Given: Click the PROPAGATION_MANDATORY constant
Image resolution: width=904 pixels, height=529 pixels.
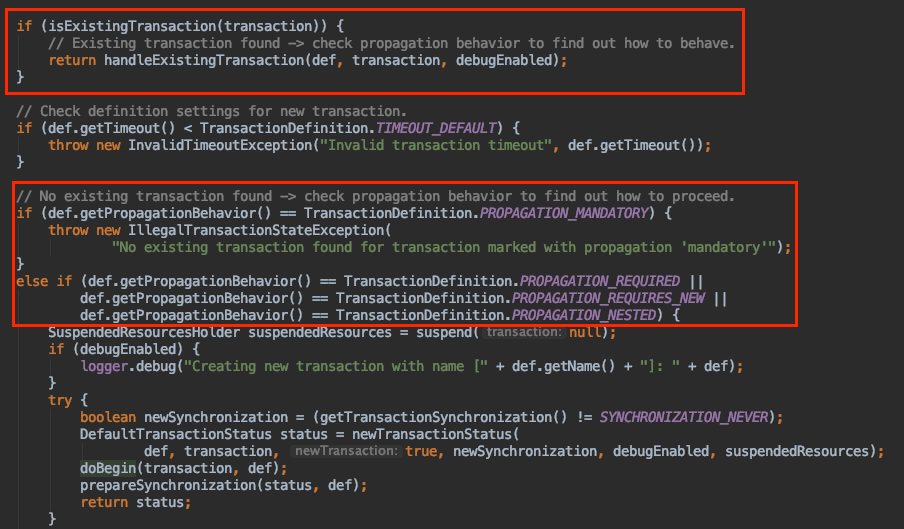Looking at the screenshot, I should [x=564, y=214].
